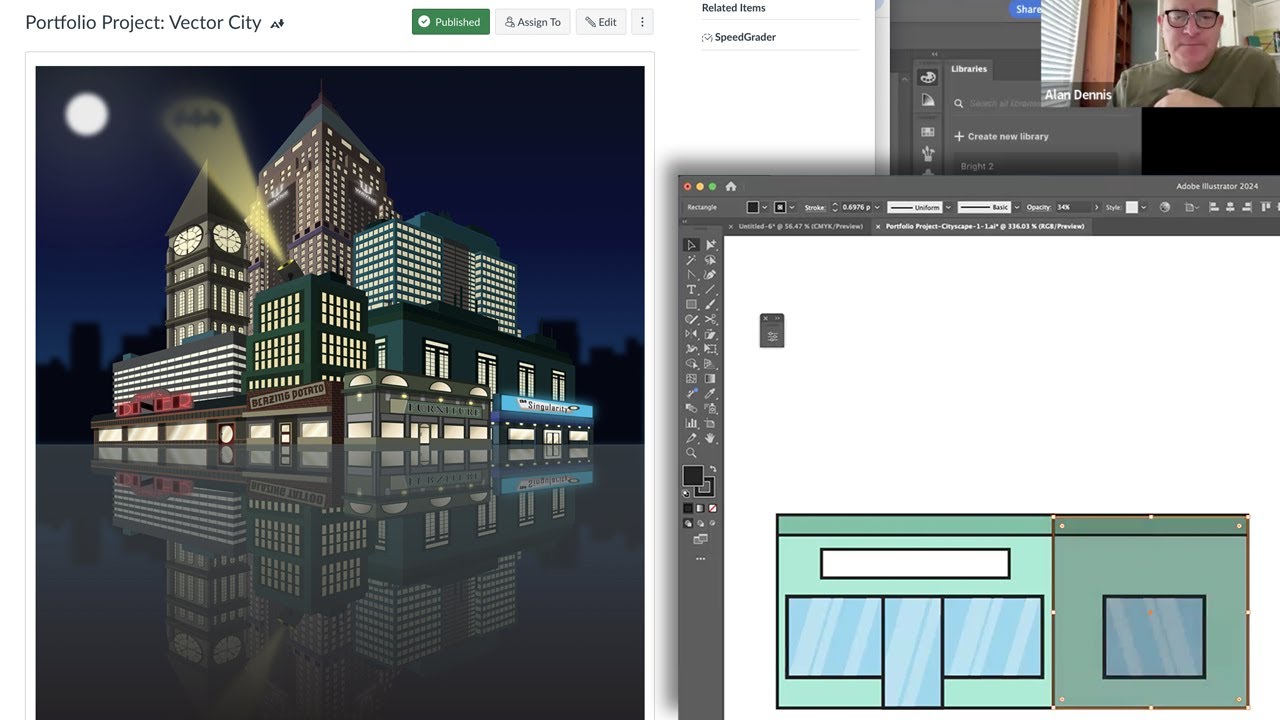Viewport: 1280px width, 720px height.
Task: Select the Line Segment tool
Action: [x=711, y=290]
